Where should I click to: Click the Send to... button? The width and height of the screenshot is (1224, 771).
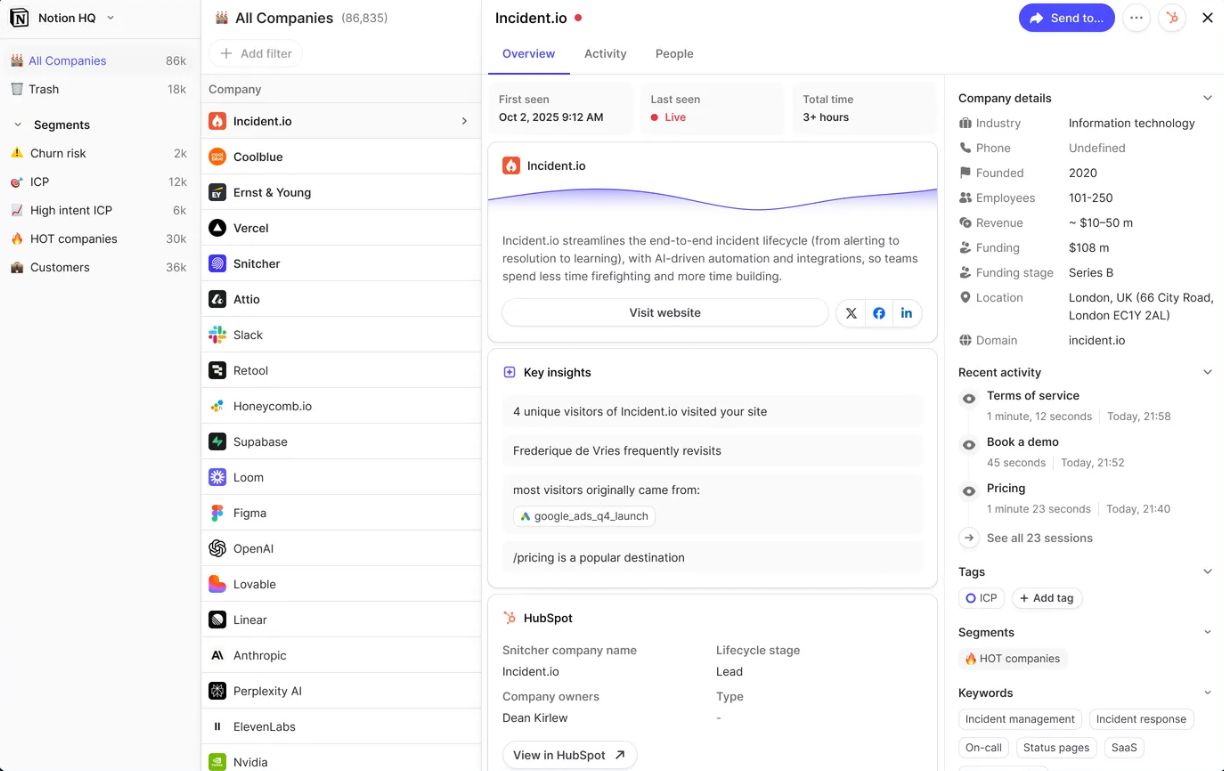(1067, 18)
